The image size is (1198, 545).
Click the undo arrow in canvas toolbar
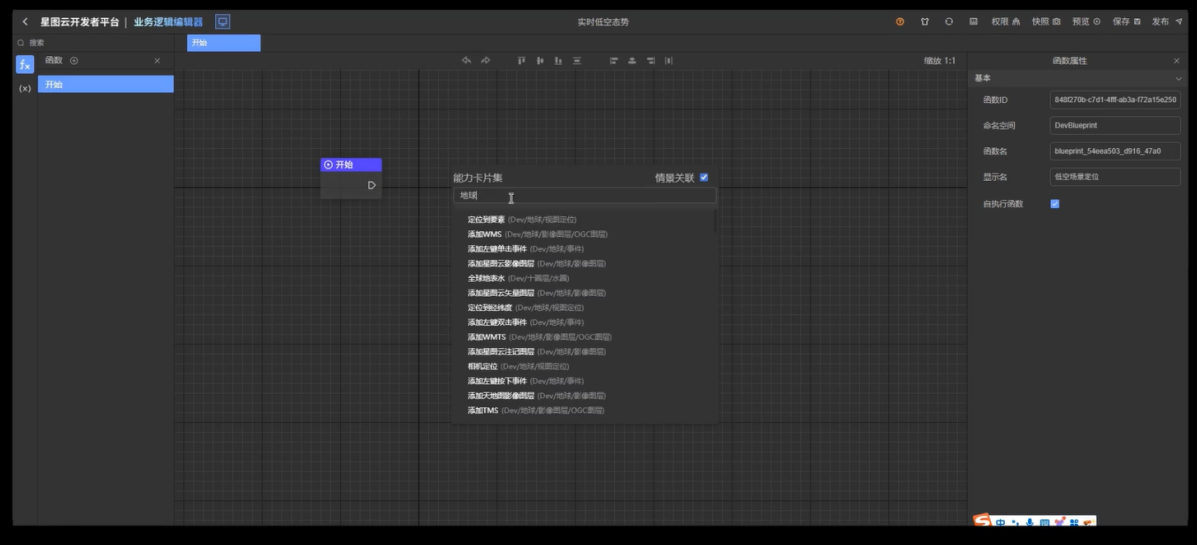point(466,60)
